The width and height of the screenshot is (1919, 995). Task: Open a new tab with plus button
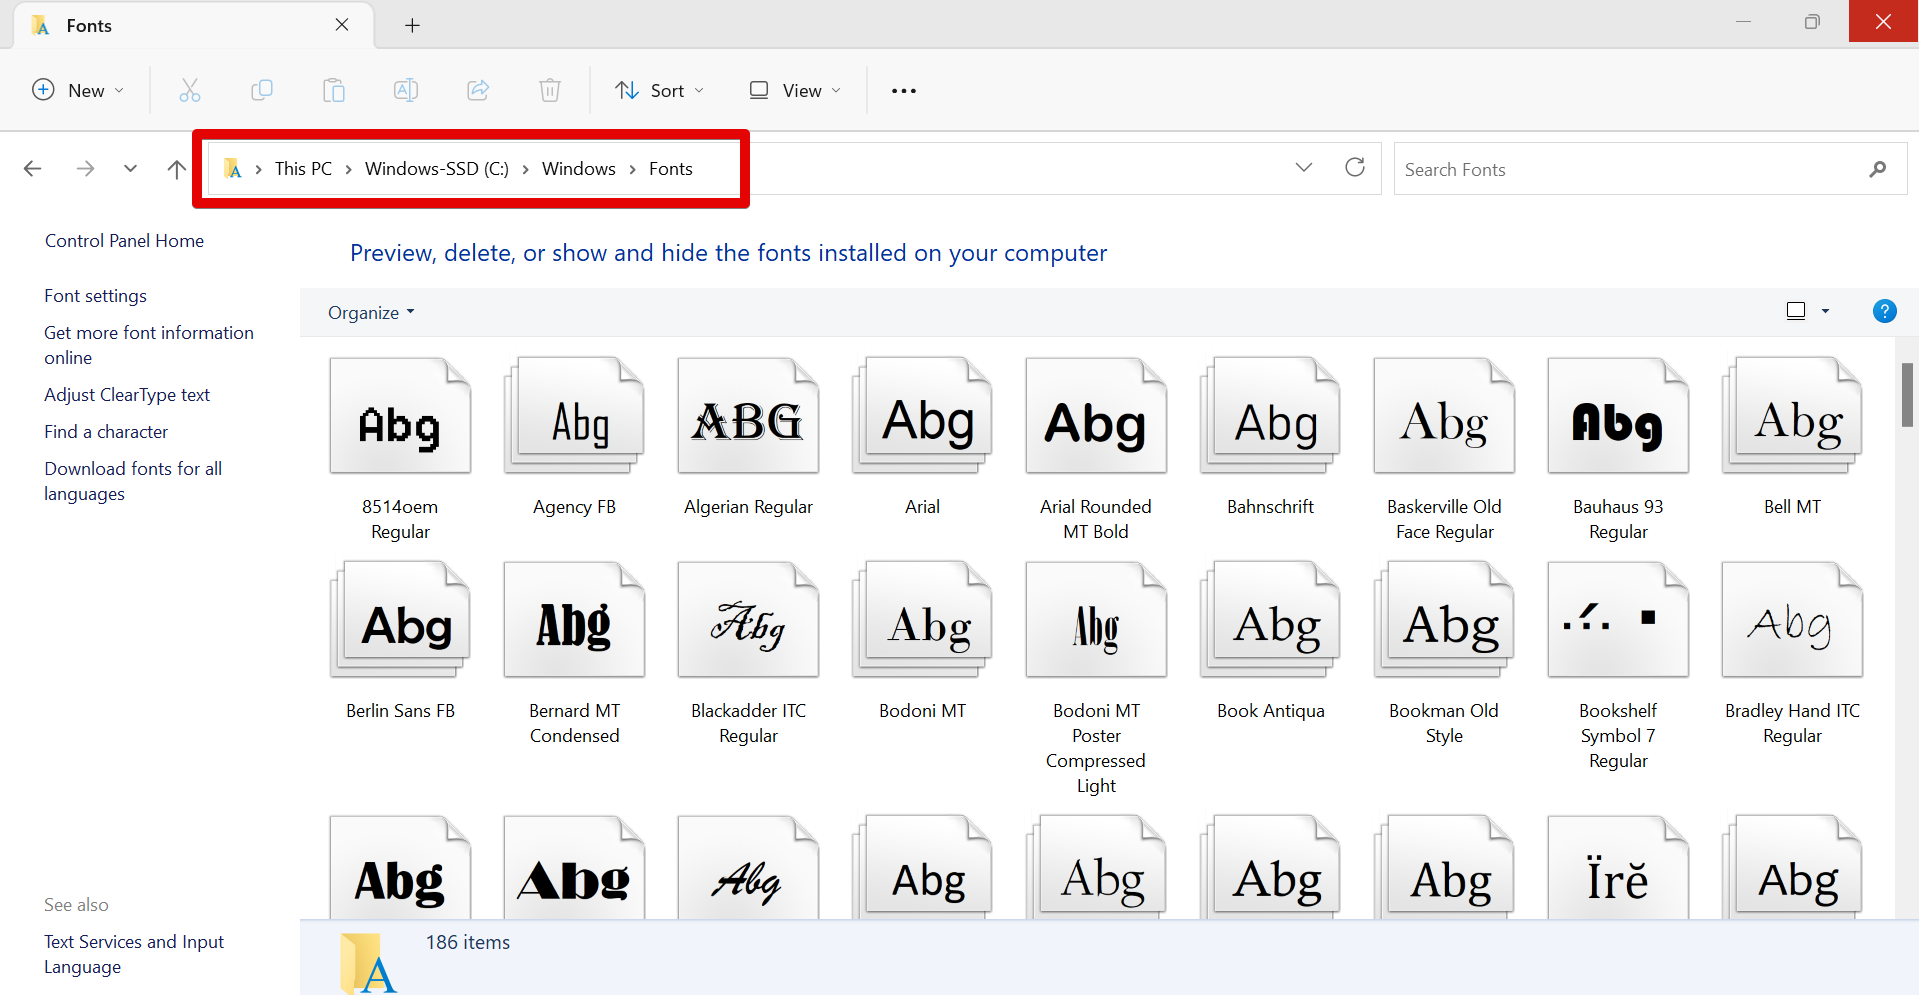coord(412,26)
